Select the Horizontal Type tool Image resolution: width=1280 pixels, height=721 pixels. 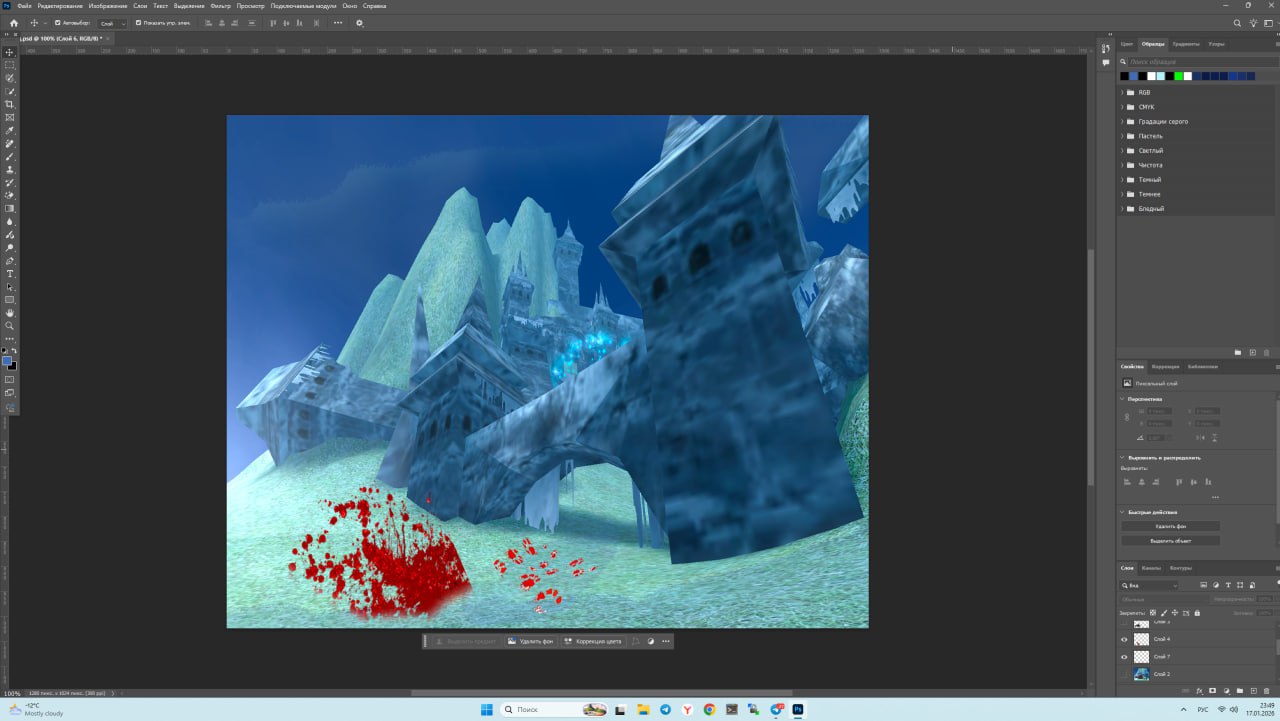(10, 273)
